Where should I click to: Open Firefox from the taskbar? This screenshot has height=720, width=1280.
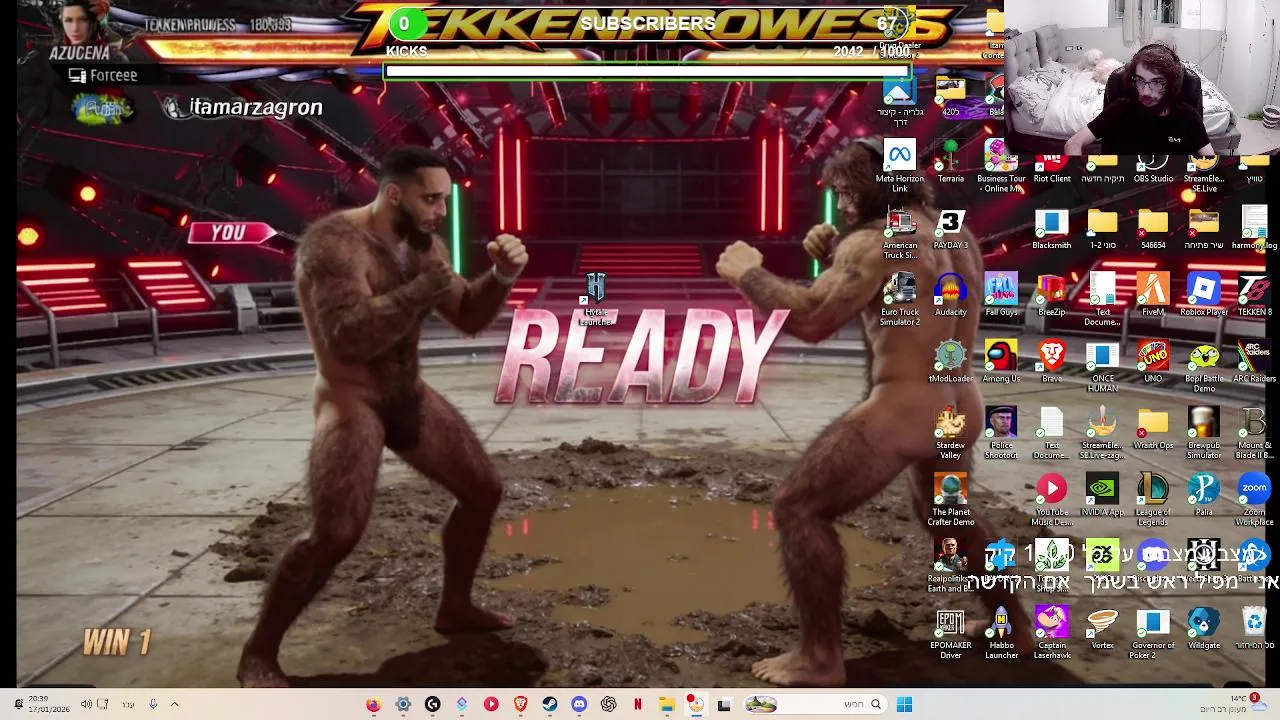[x=374, y=704]
